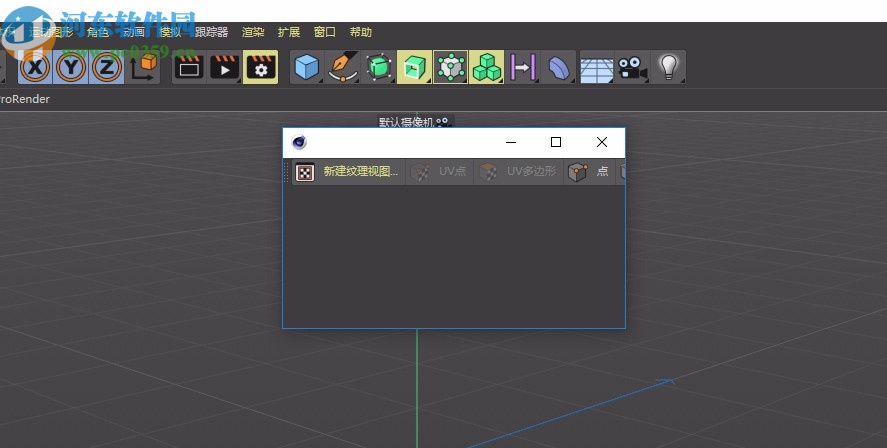Toggle the Y axis lock
Image resolution: width=887 pixels, height=448 pixels.
click(x=71, y=67)
